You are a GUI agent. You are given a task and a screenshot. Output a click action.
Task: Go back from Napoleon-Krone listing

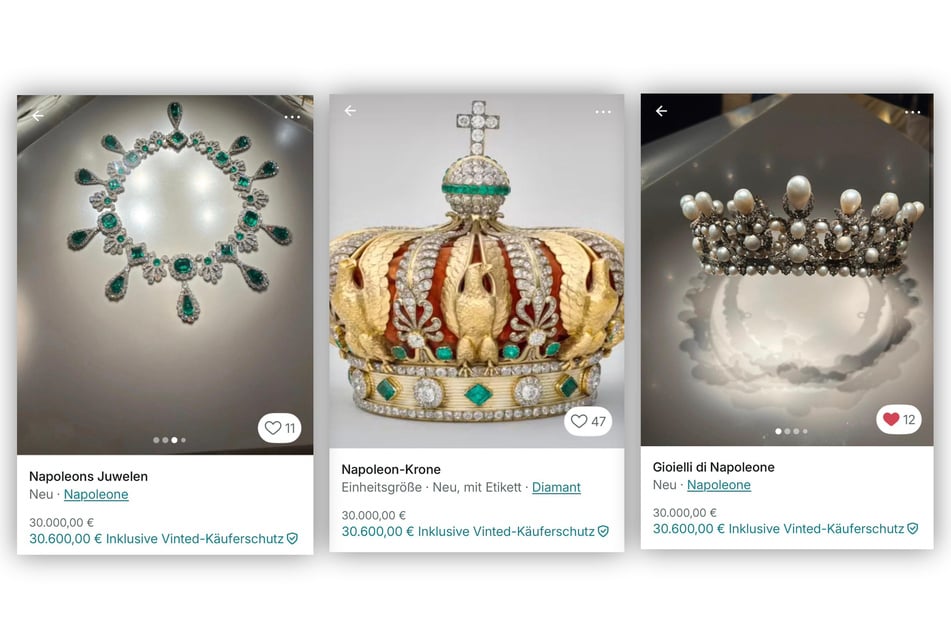click(351, 110)
